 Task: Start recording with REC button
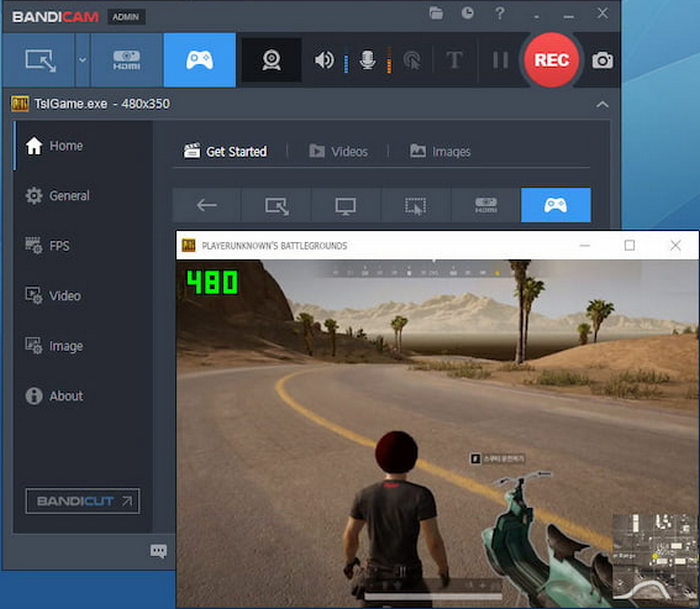pyautogui.click(x=552, y=60)
